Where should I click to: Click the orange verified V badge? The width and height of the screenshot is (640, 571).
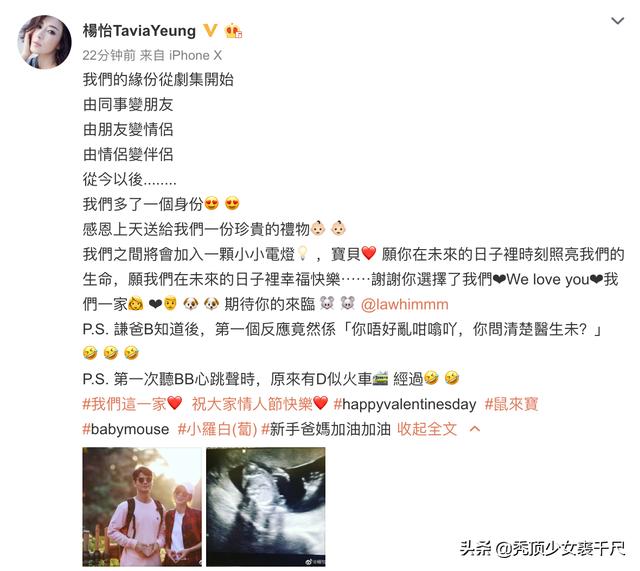coord(210,31)
